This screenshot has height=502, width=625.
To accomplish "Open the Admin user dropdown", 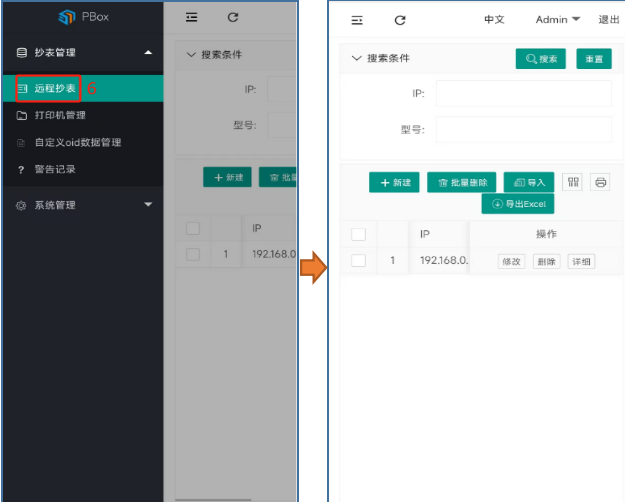I will tap(558, 20).
